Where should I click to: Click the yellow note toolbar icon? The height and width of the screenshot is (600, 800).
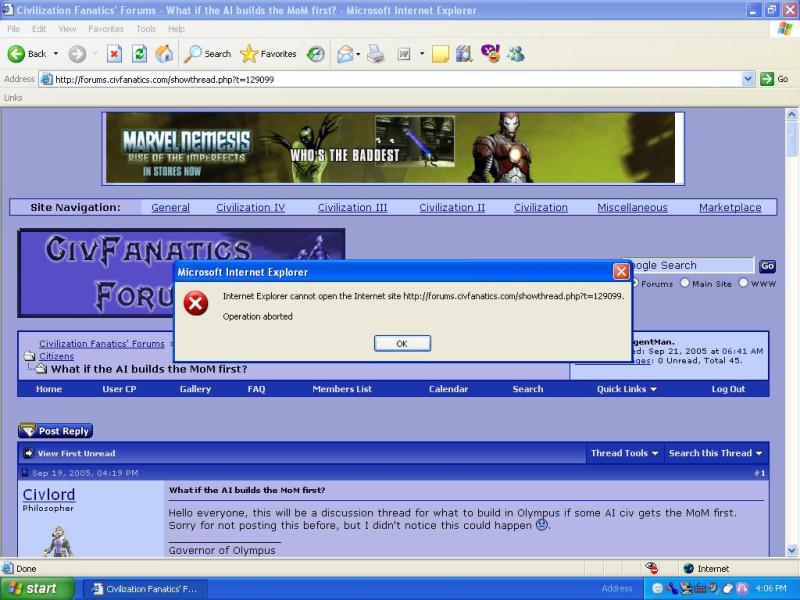440,54
